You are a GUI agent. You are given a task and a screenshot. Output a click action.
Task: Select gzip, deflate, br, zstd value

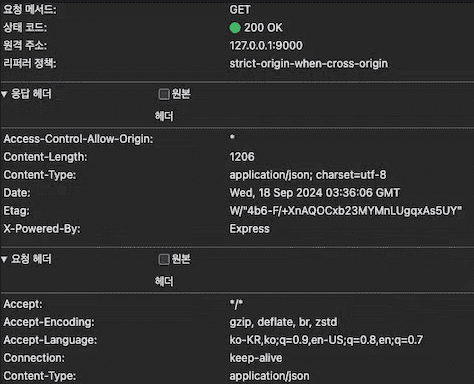pyautogui.click(x=283, y=322)
